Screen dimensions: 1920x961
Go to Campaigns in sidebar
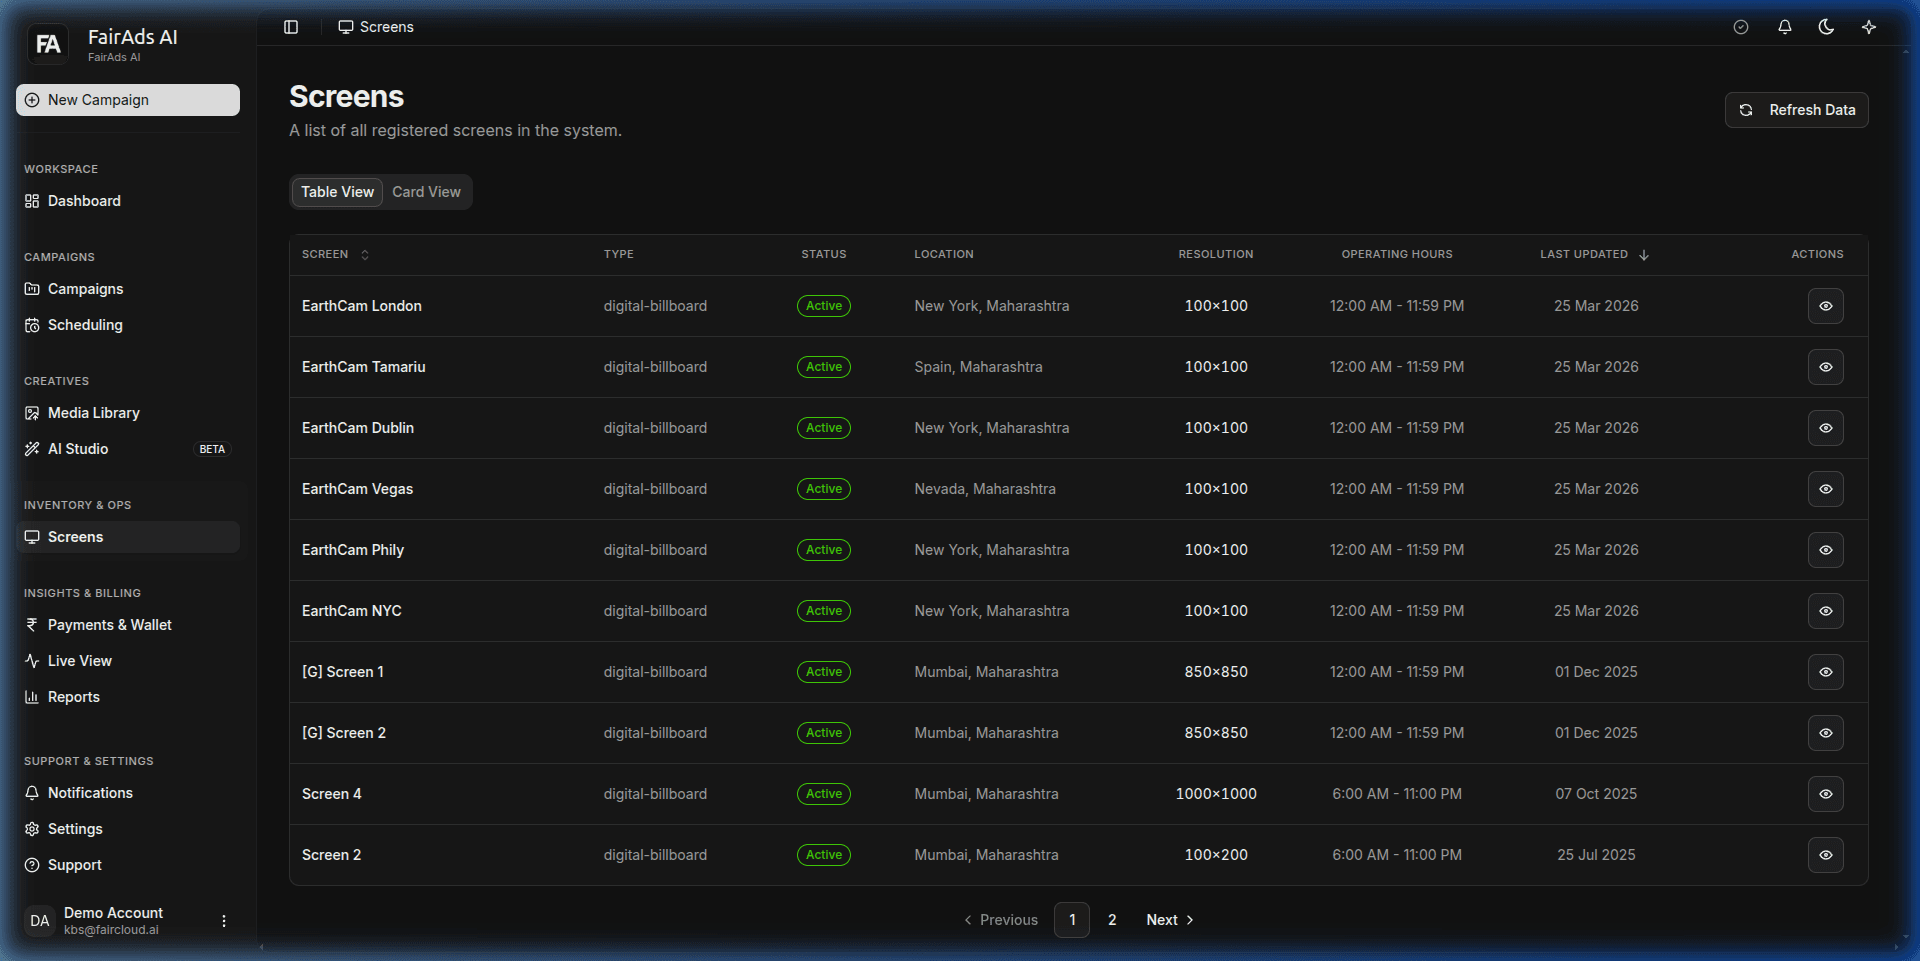pos(128,289)
